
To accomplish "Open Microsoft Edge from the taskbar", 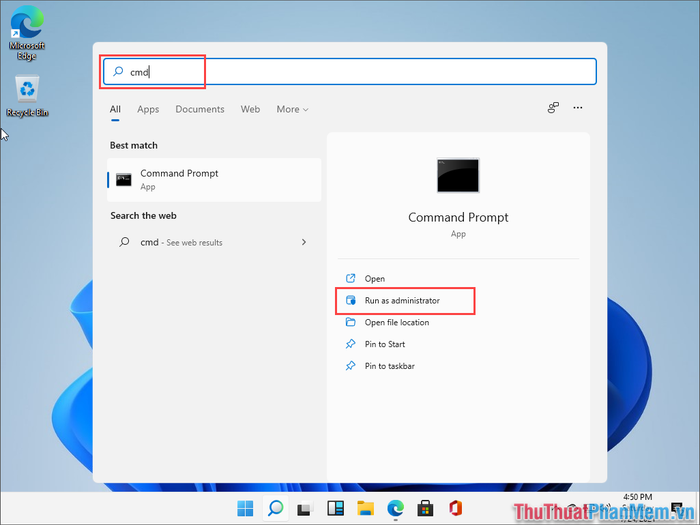I will (395, 508).
